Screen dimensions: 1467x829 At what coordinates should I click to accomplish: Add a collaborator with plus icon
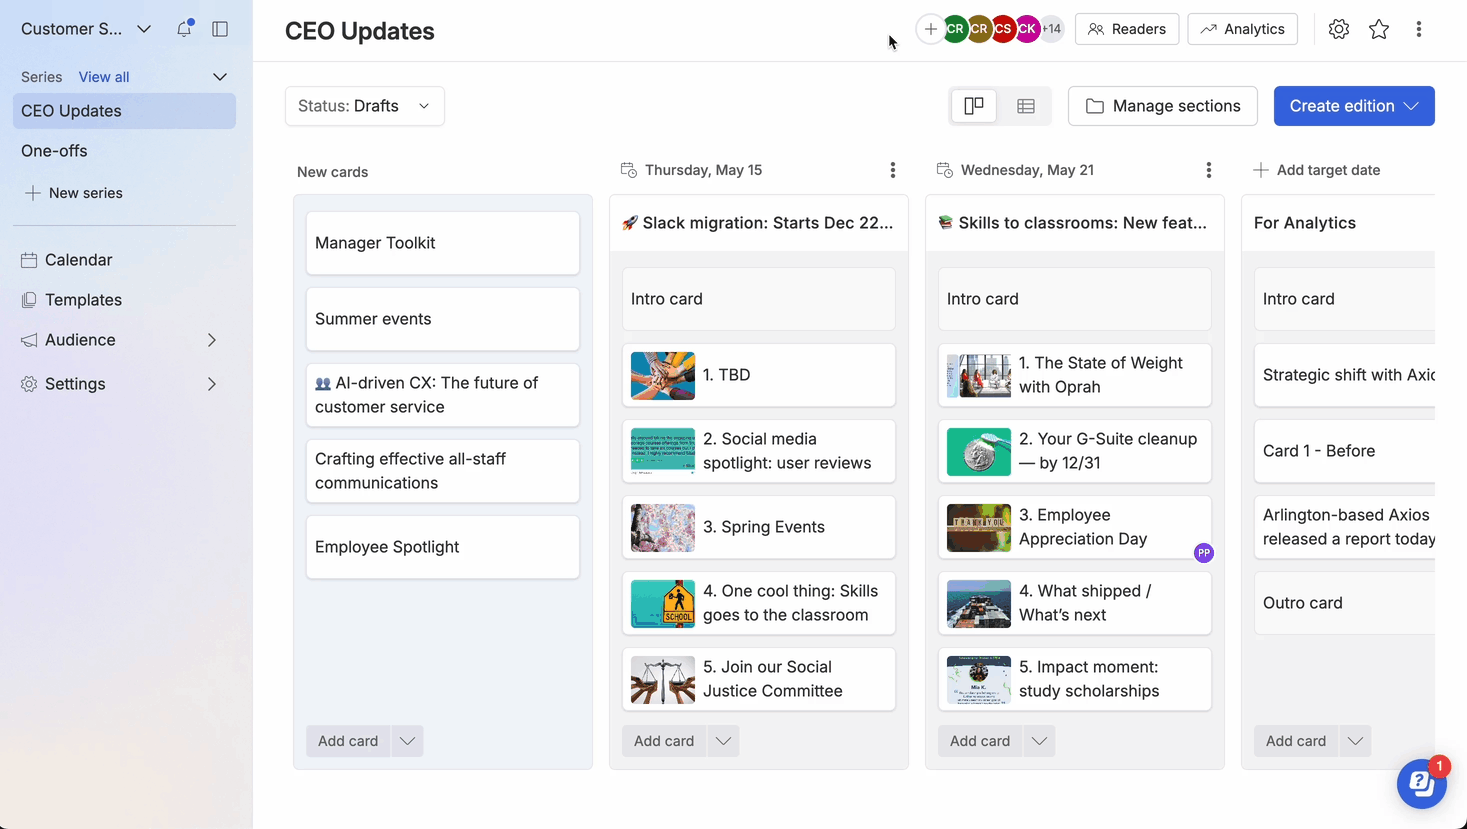pyautogui.click(x=931, y=29)
